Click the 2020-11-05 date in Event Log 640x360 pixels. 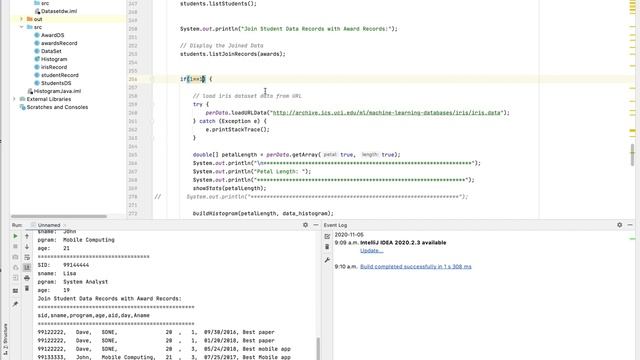point(349,235)
